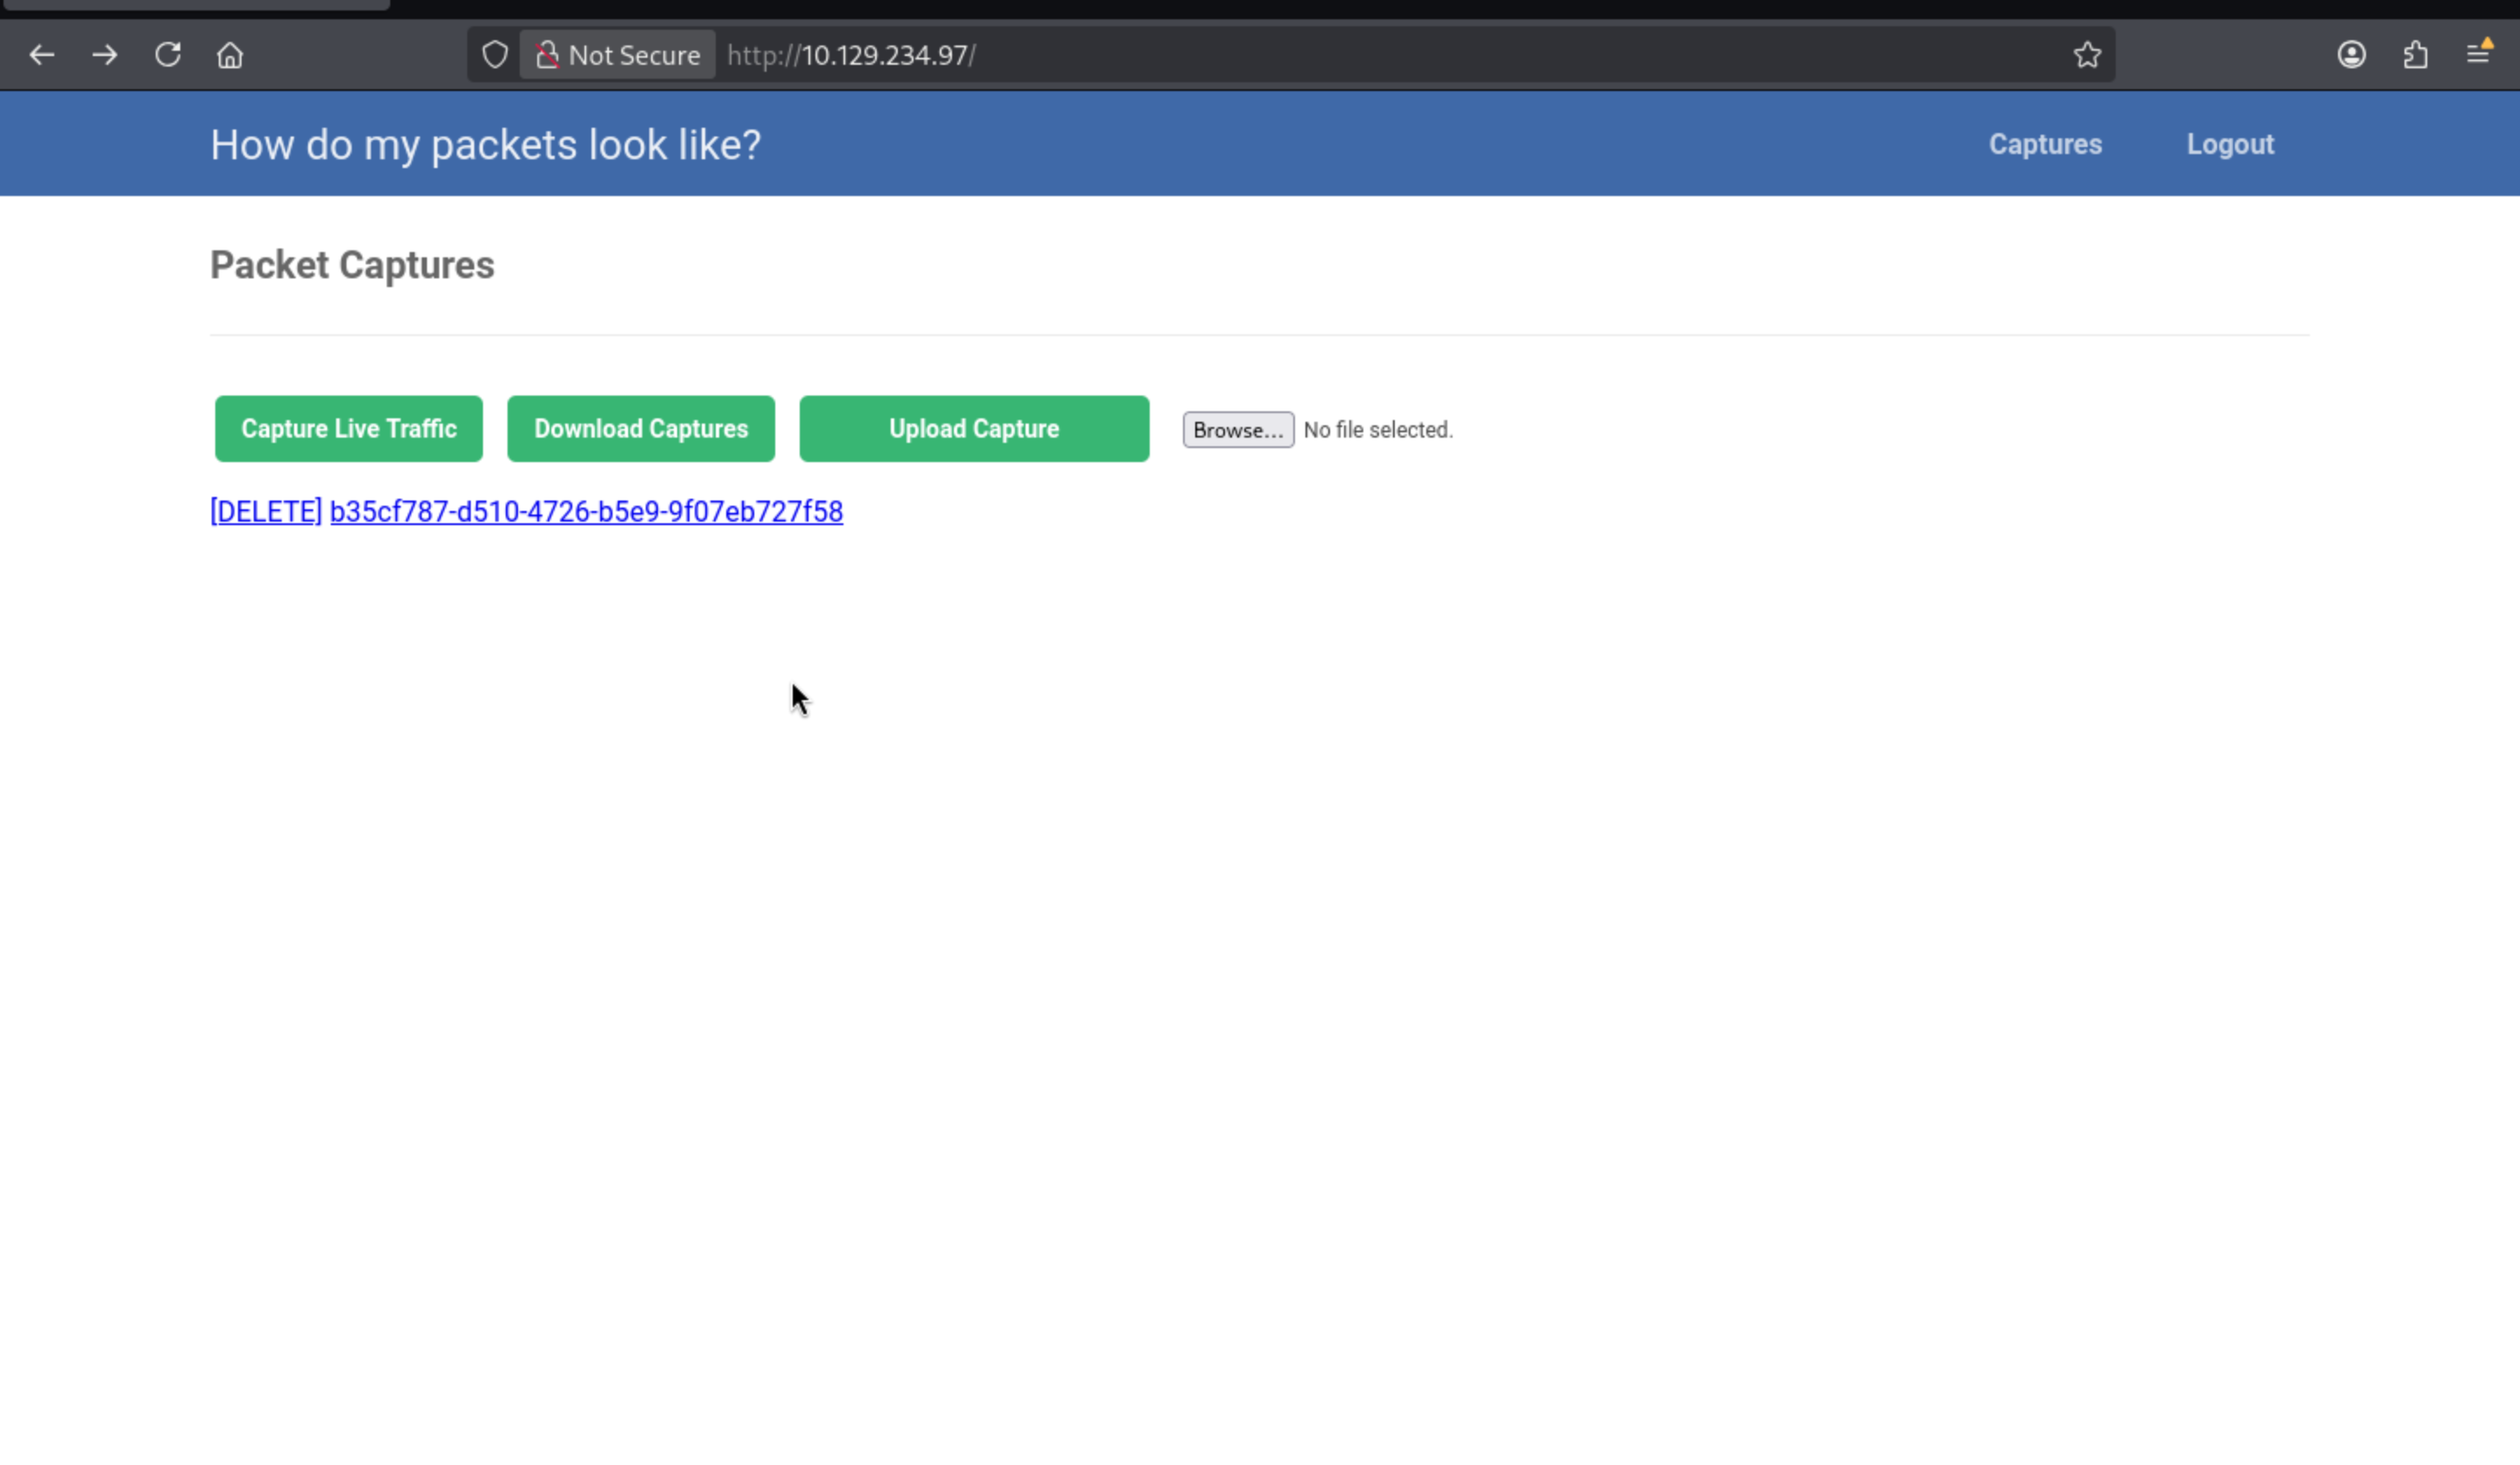
Task: Click the browser forward arrow
Action: [x=104, y=55]
